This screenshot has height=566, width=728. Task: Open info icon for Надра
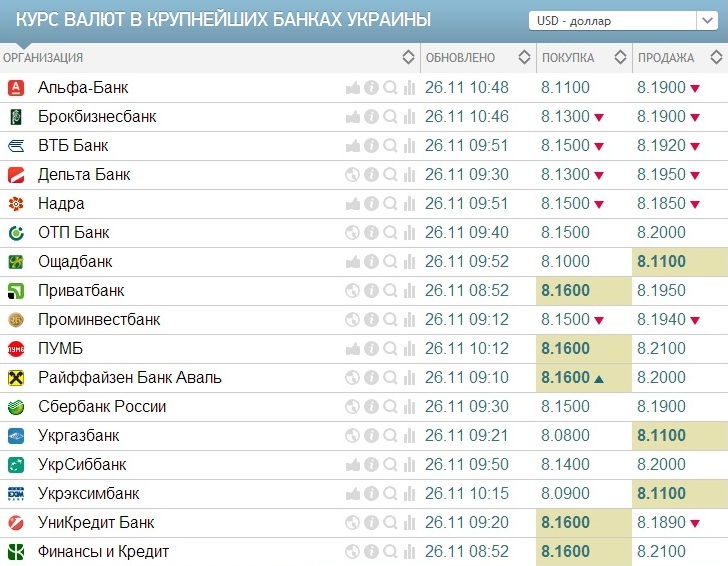coord(371,203)
